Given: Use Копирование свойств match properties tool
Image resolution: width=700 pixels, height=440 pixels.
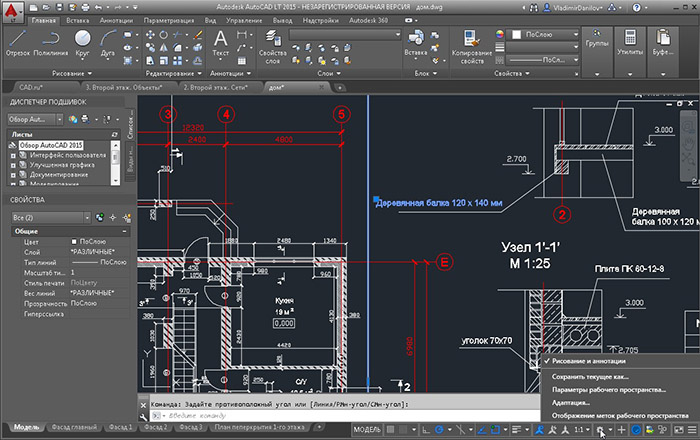Looking at the screenshot, I should 472,47.
